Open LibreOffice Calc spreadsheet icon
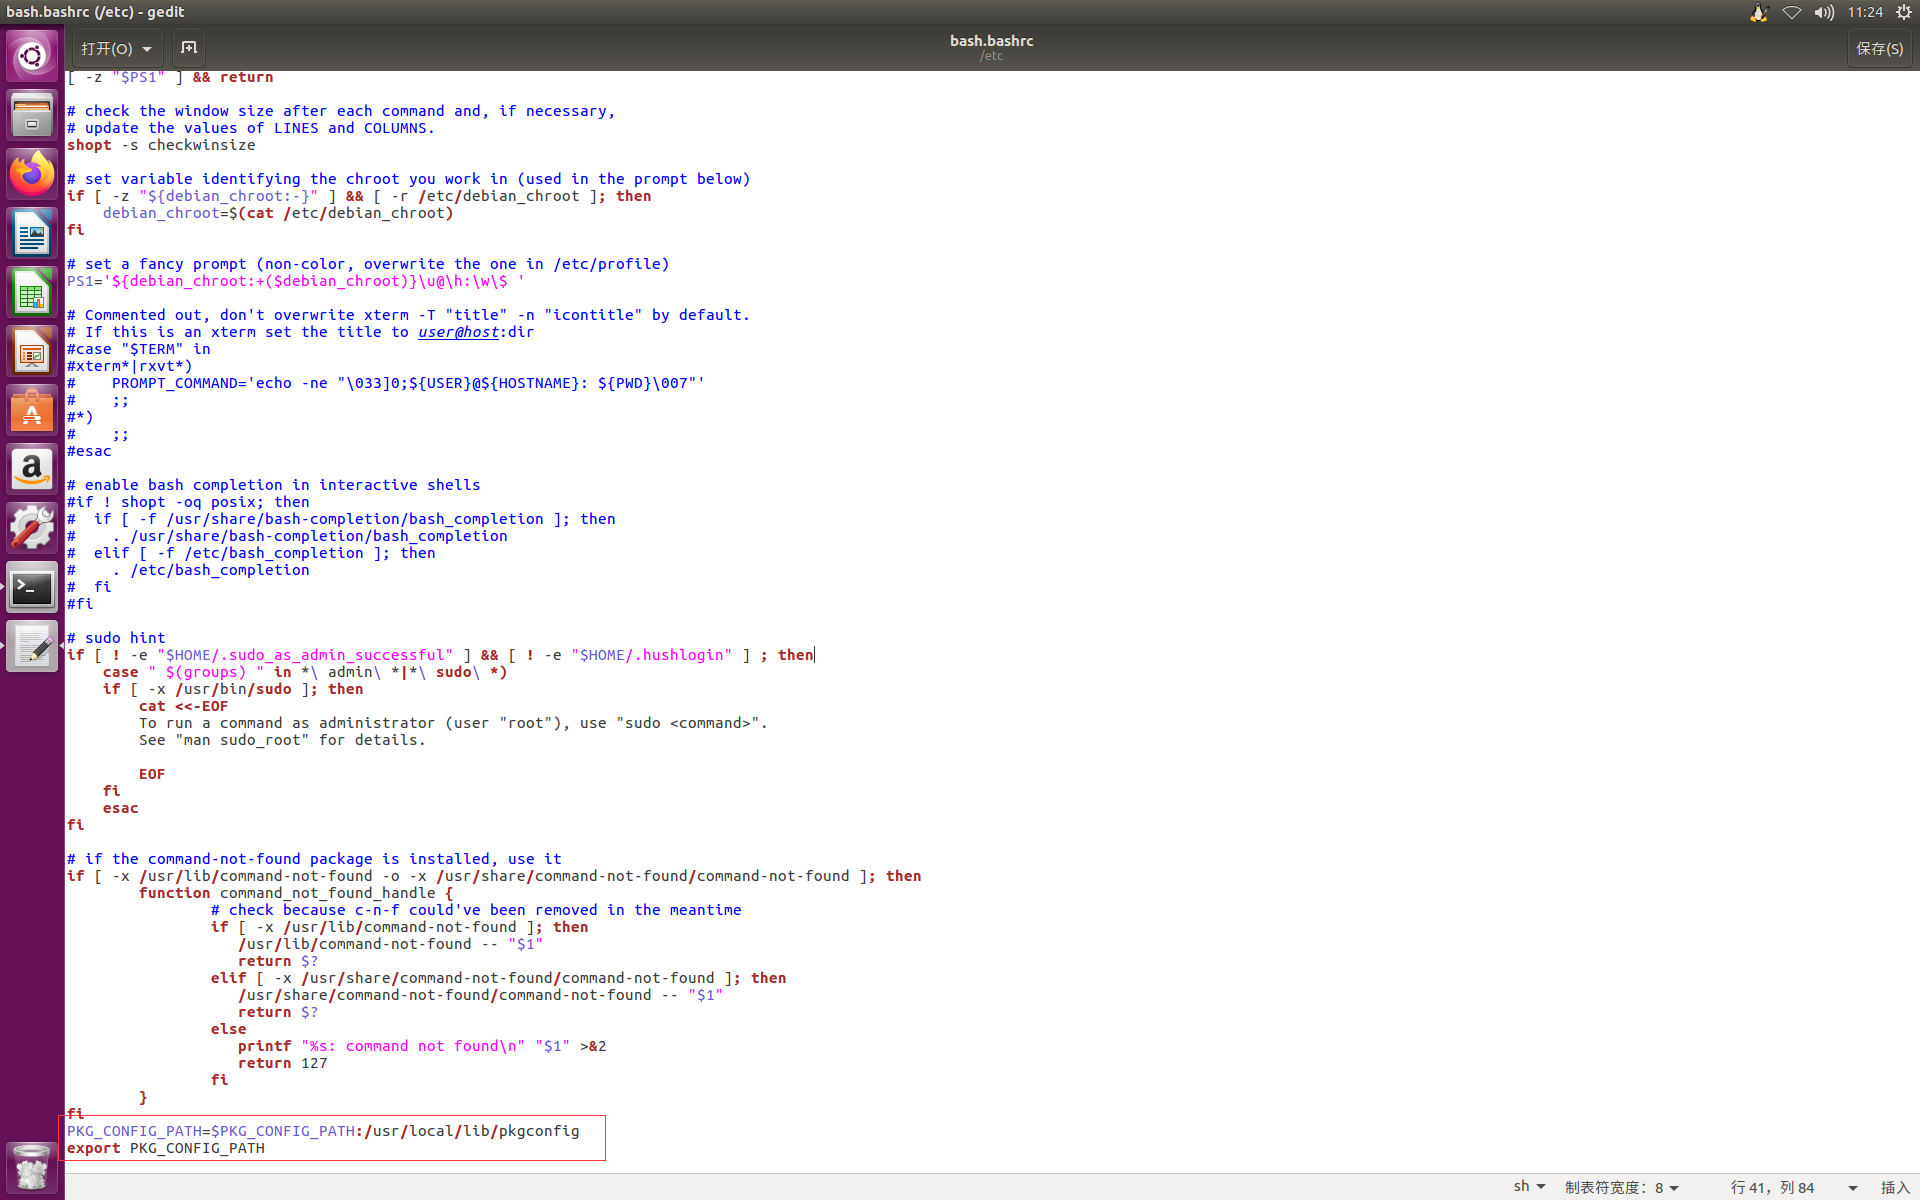The image size is (1920, 1200). click(x=32, y=293)
